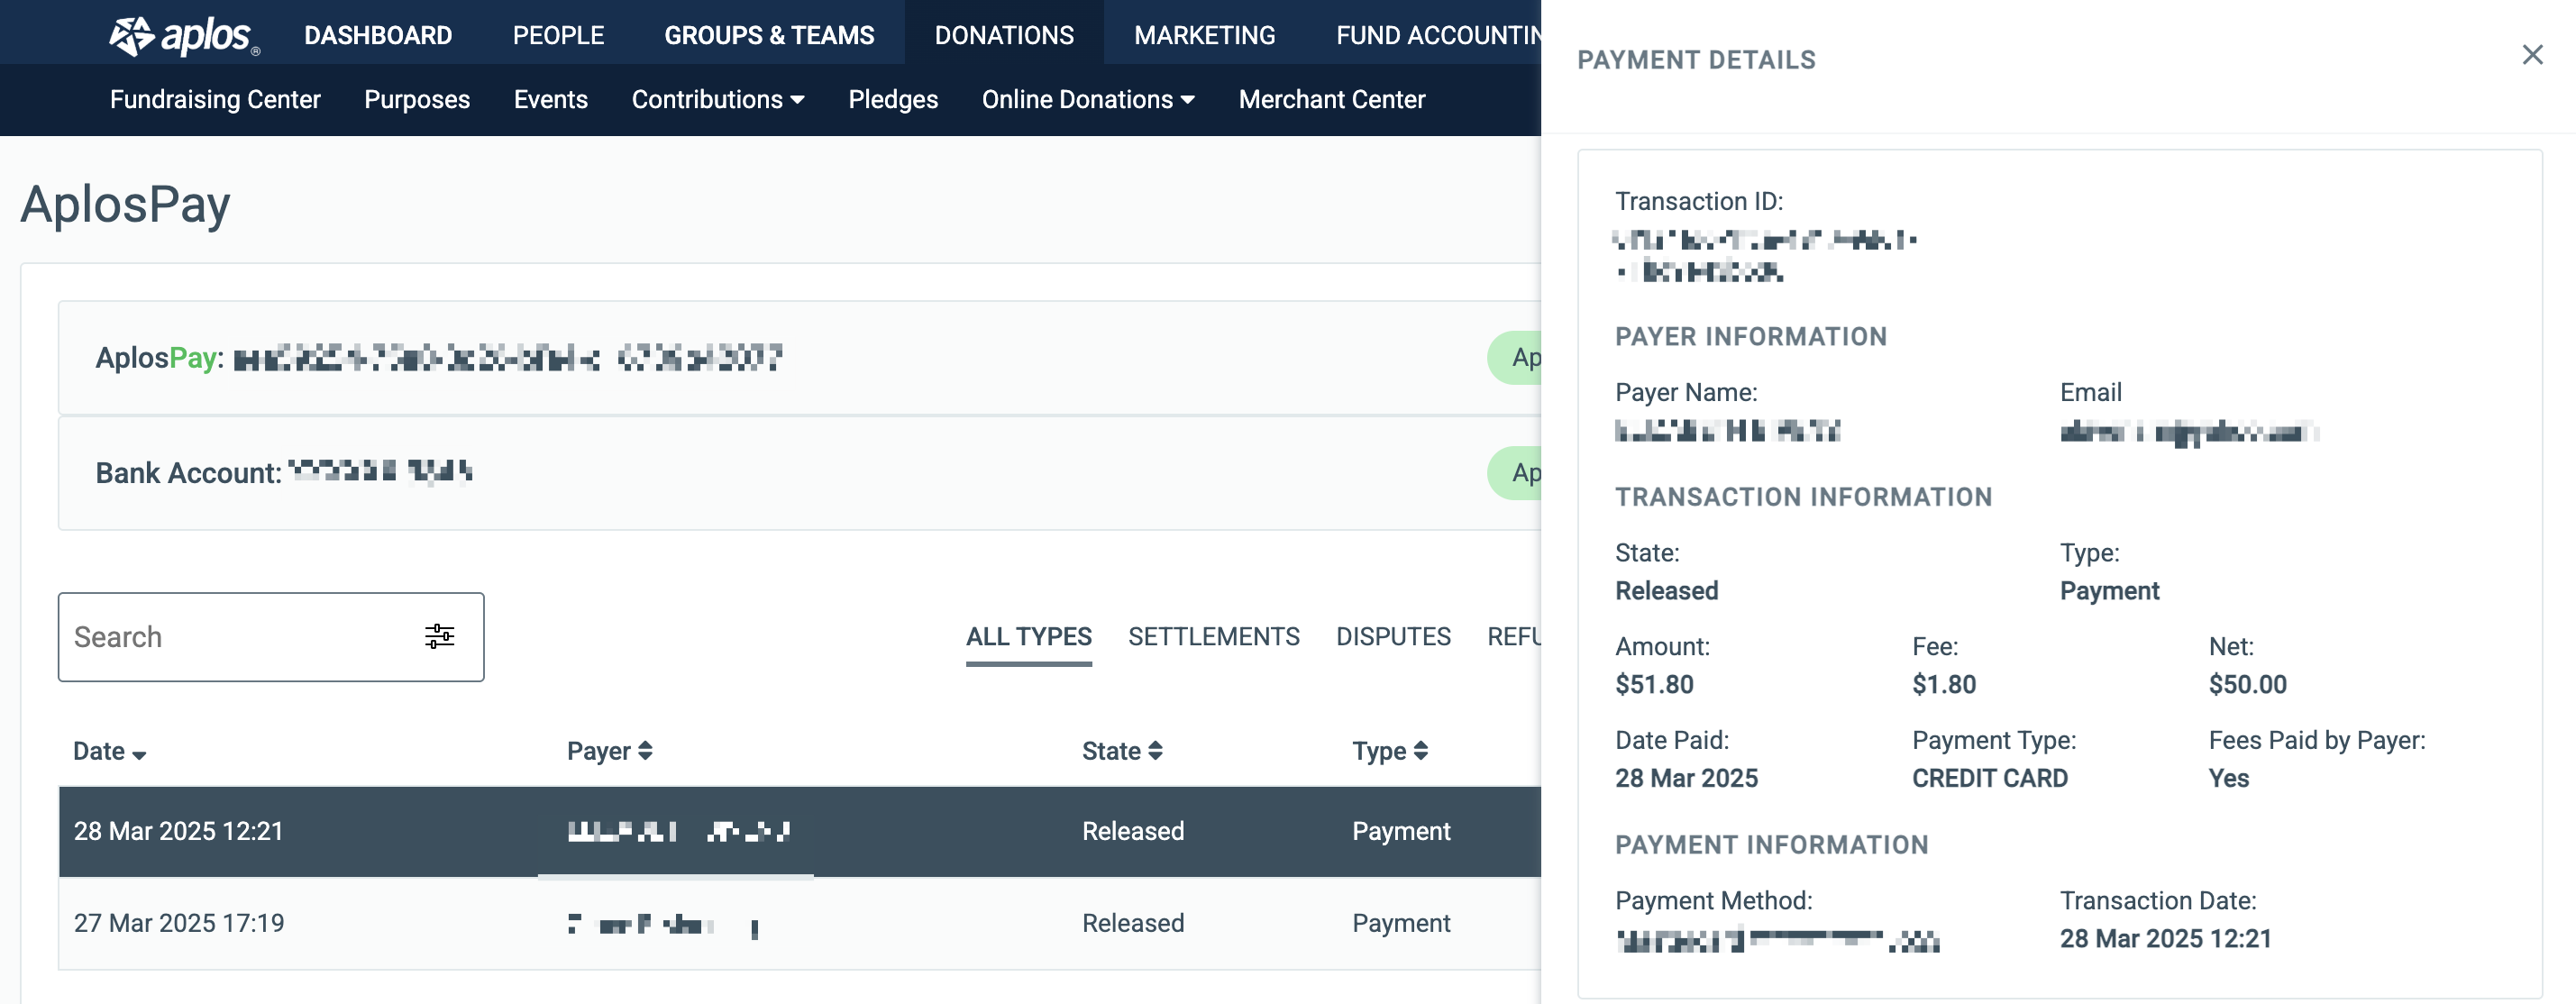Open Pledges page

click(893, 99)
